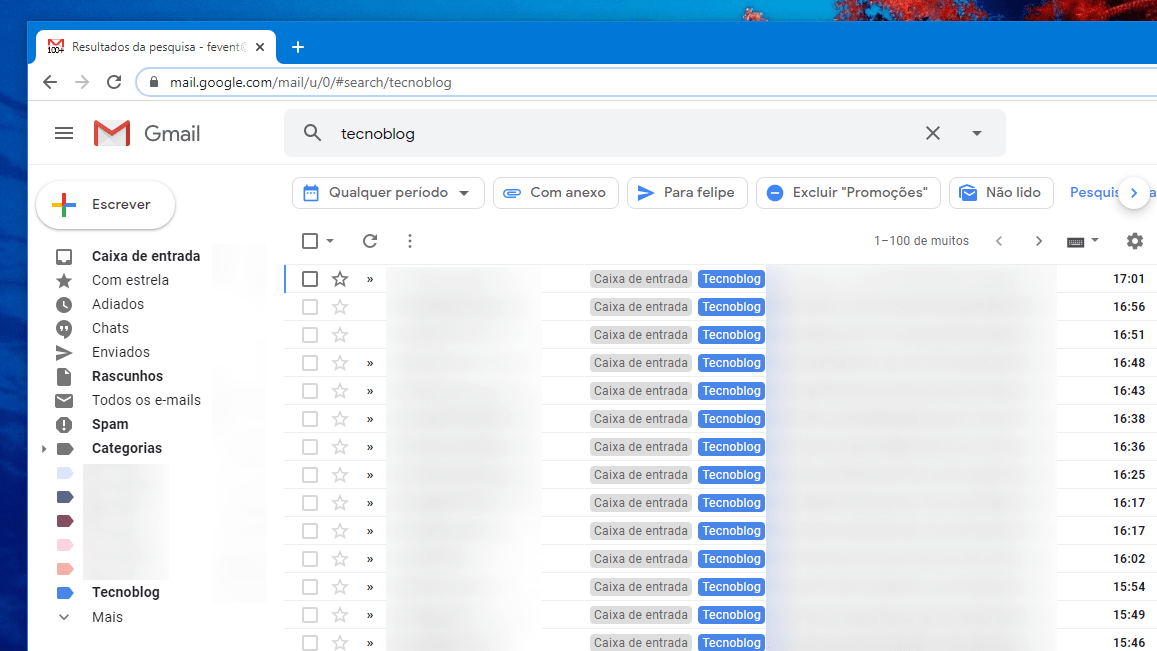Image resolution: width=1157 pixels, height=651 pixels.
Task: Go to the next page of results
Action: pos(1038,240)
